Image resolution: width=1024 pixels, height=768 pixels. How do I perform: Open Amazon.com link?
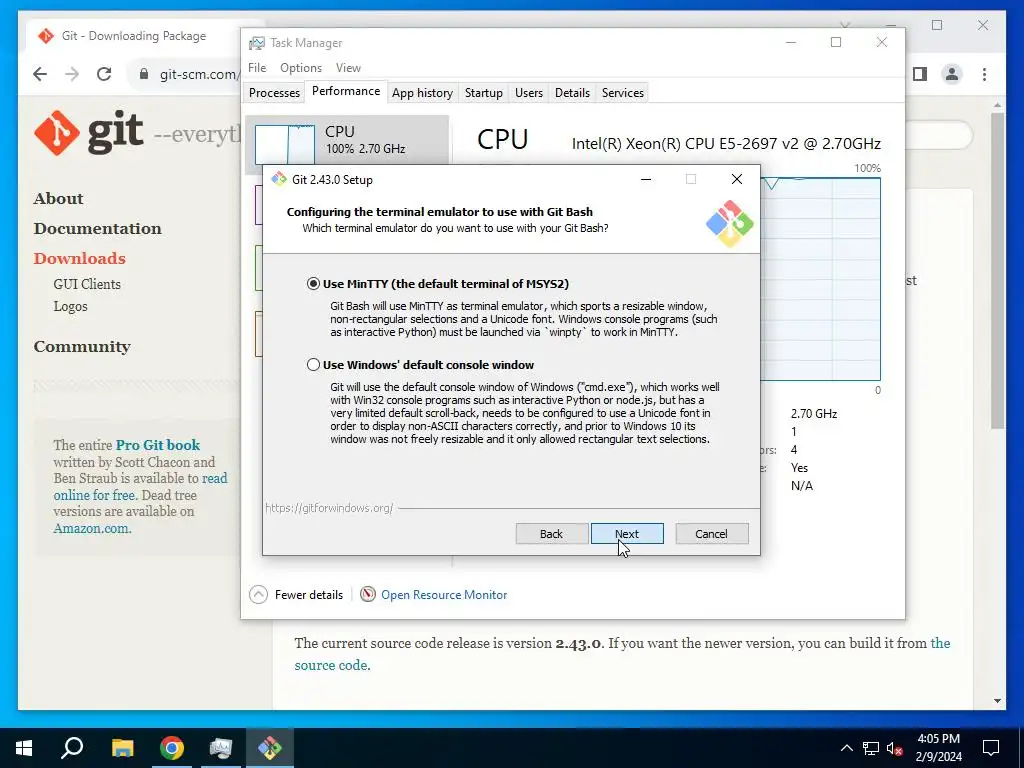click(x=92, y=528)
